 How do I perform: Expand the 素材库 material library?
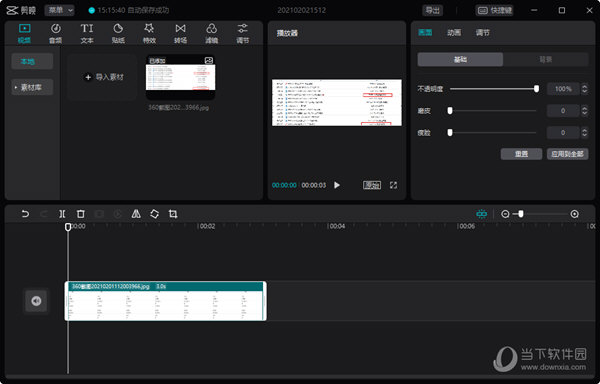coord(32,88)
